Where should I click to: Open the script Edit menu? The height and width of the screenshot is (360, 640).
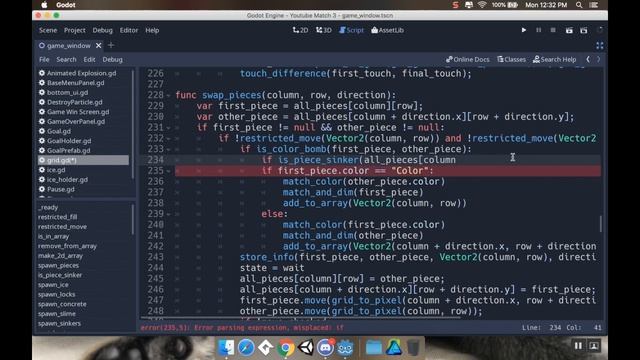pyautogui.click(x=89, y=60)
